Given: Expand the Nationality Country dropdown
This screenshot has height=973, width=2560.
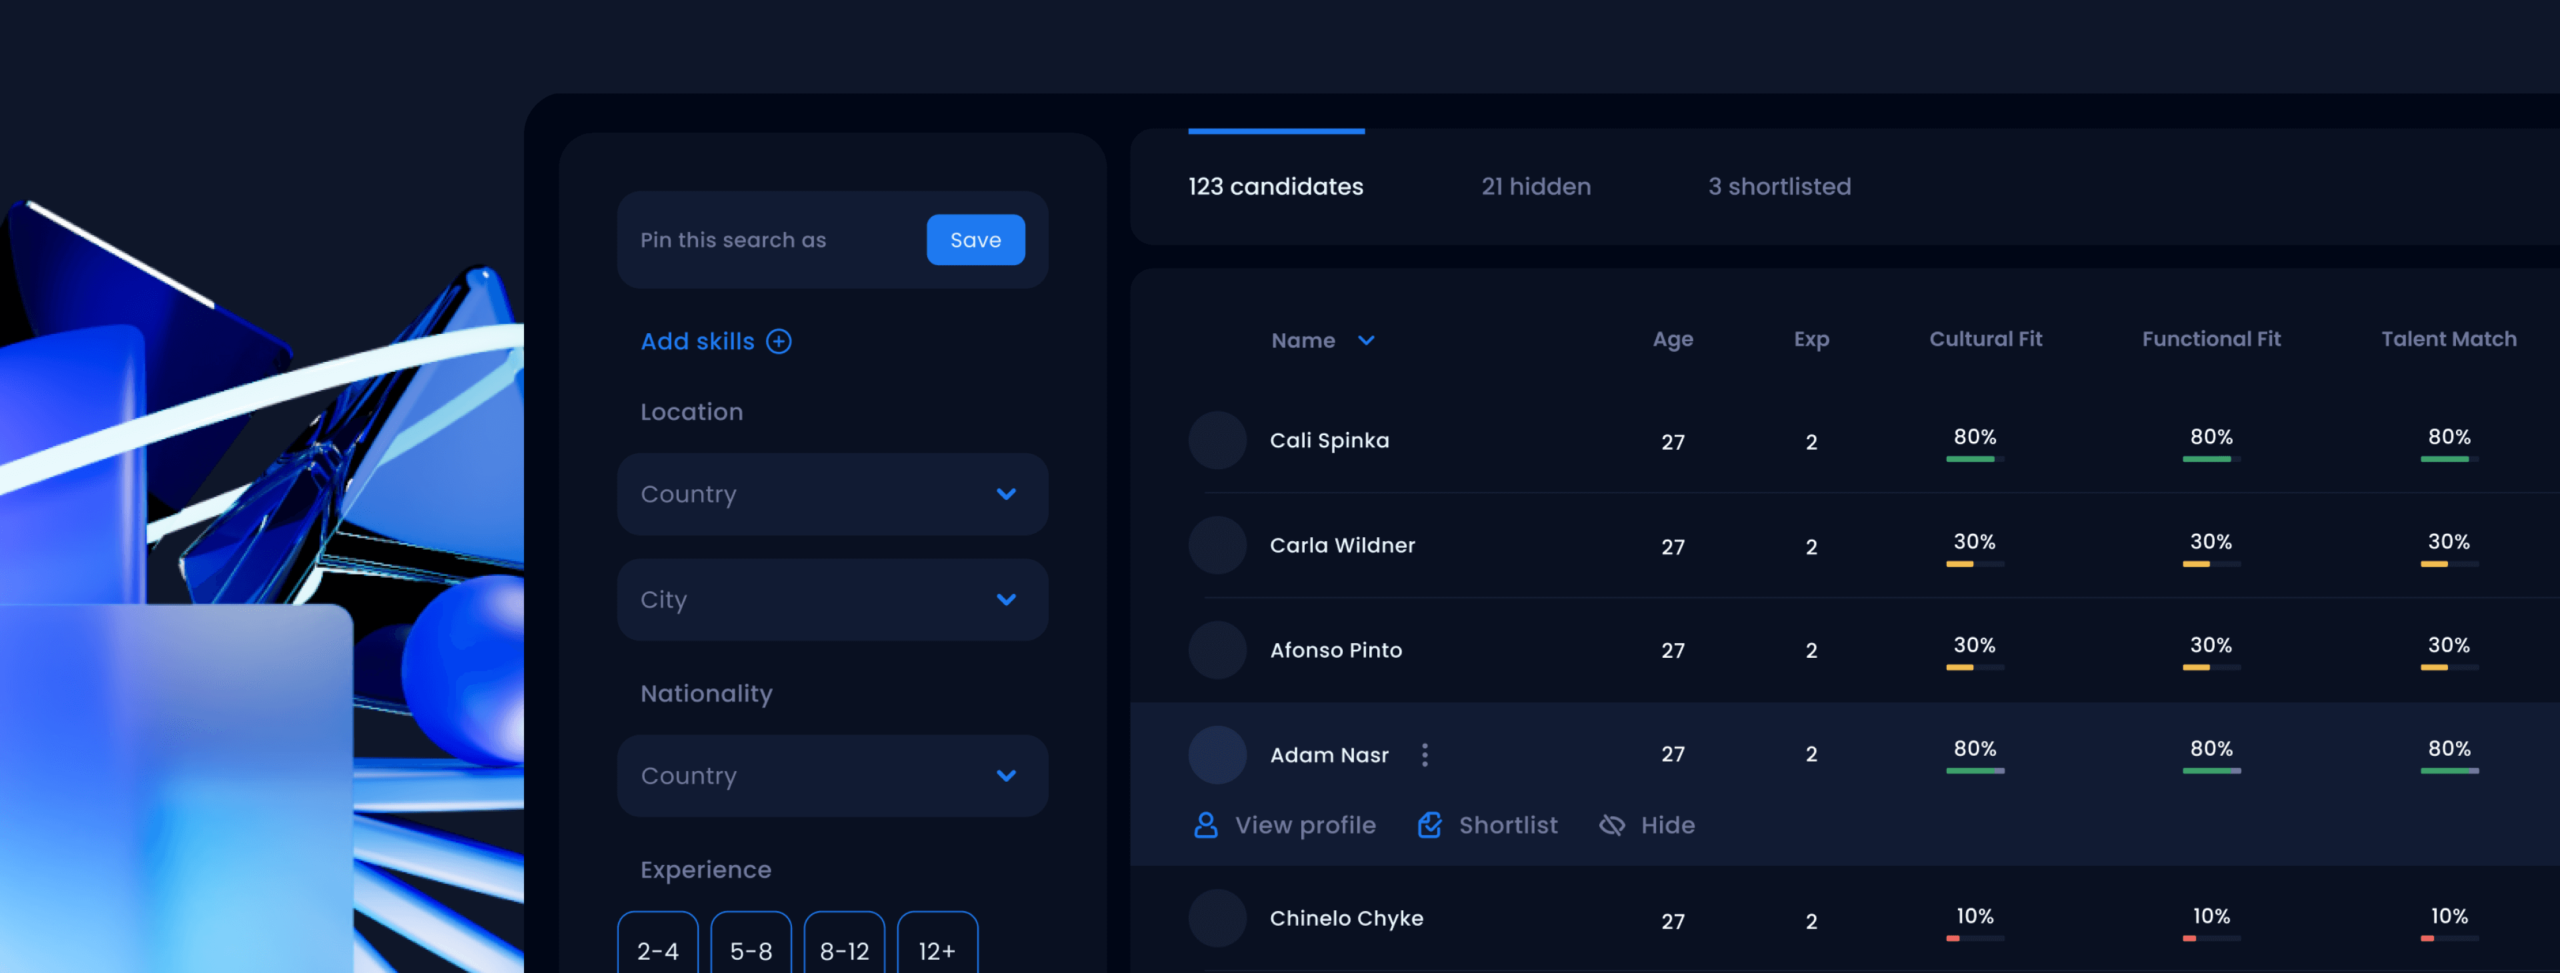Looking at the screenshot, I should point(832,776).
